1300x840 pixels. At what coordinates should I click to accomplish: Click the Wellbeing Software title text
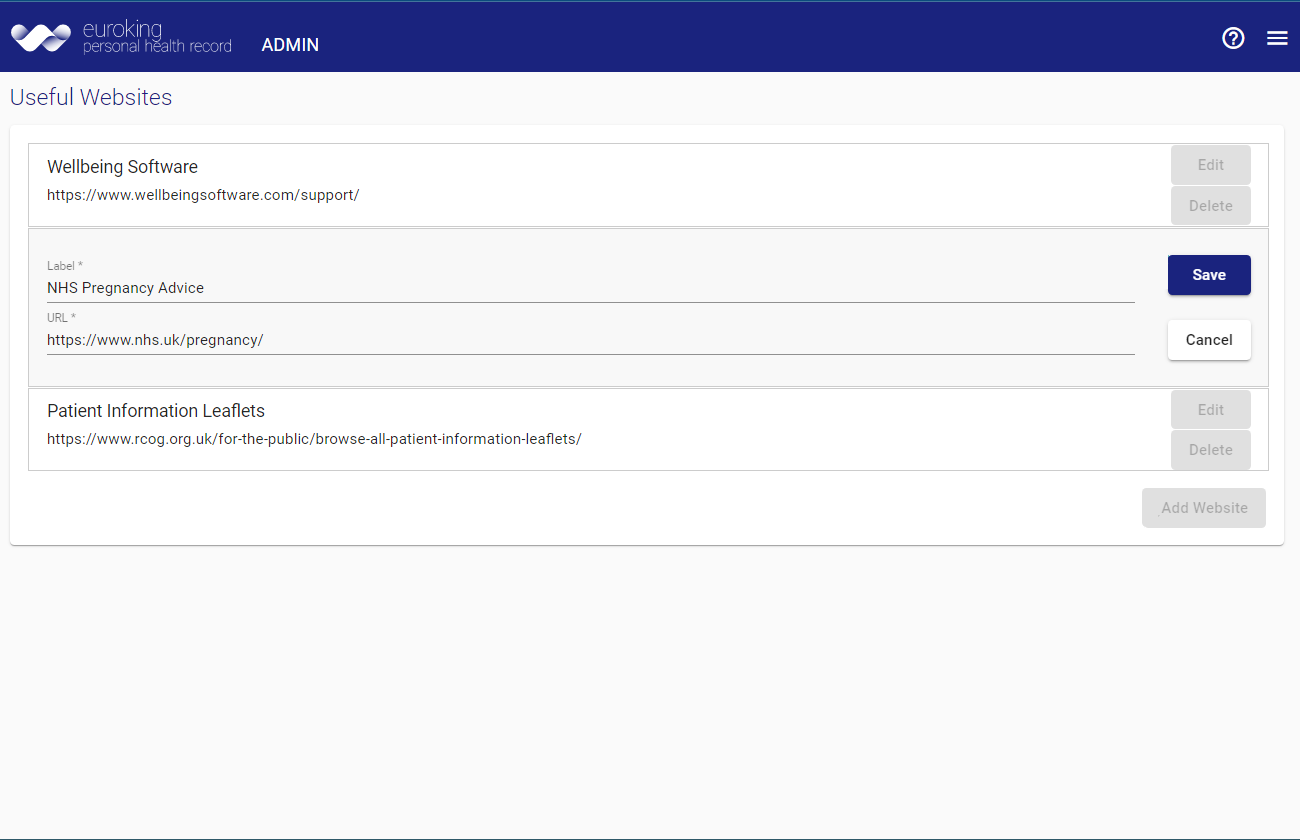click(x=122, y=167)
